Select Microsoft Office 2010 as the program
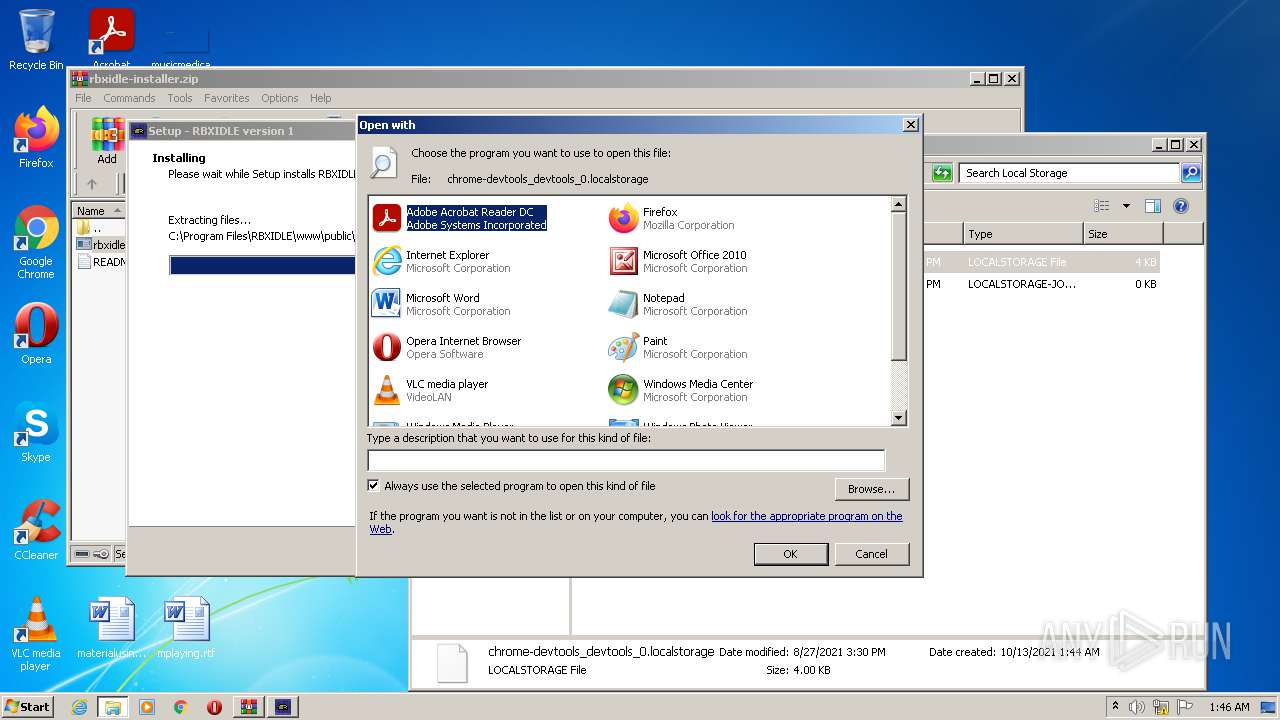This screenshot has width=1280, height=720. point(678,261)
